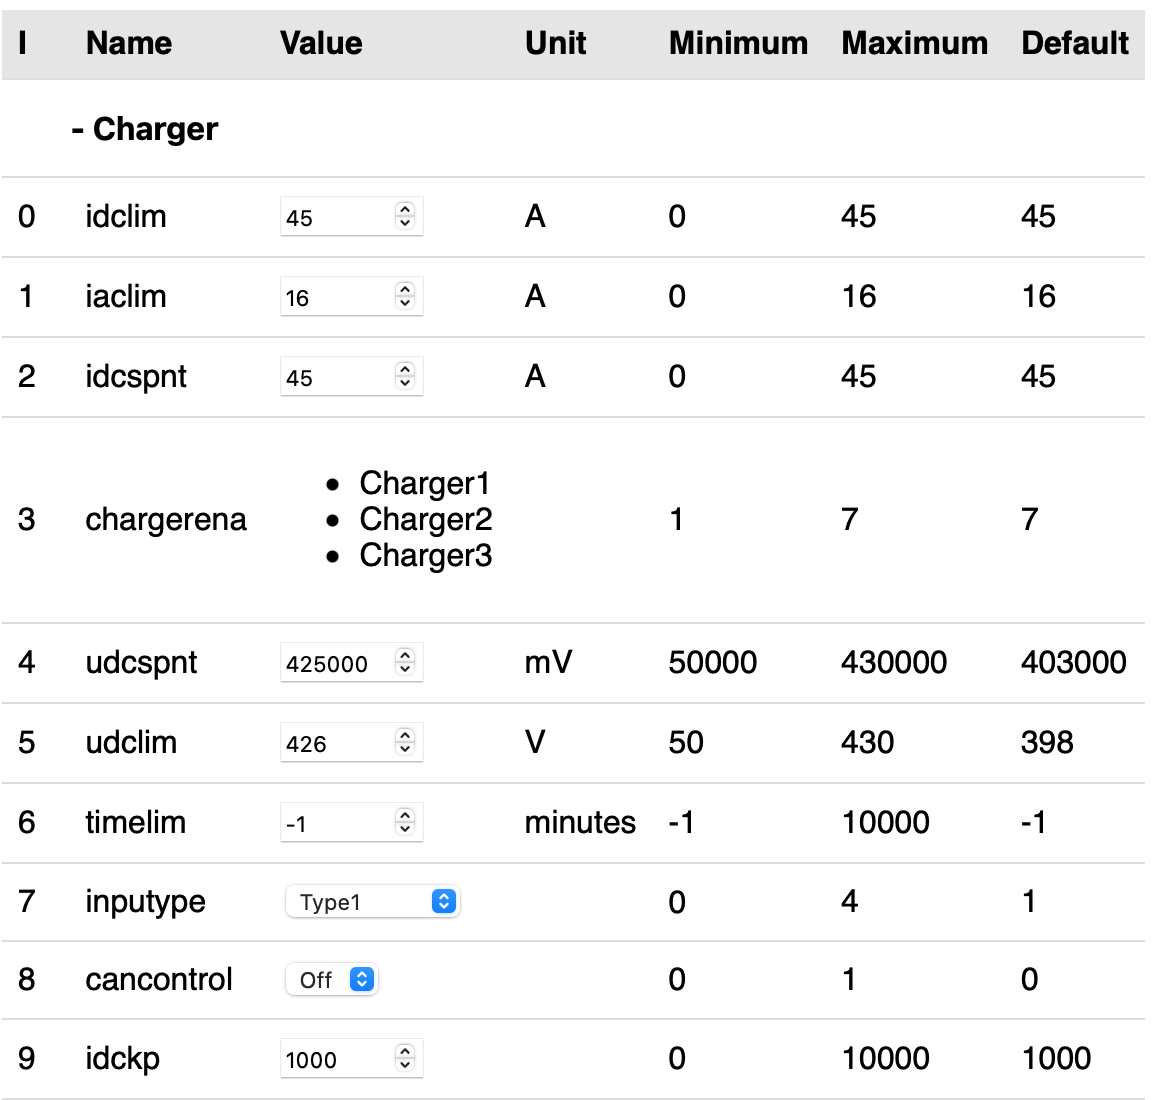Click the idclim value stepper arrows
The height and width of the screenshot is (1100, 1160).
(405, 216)
